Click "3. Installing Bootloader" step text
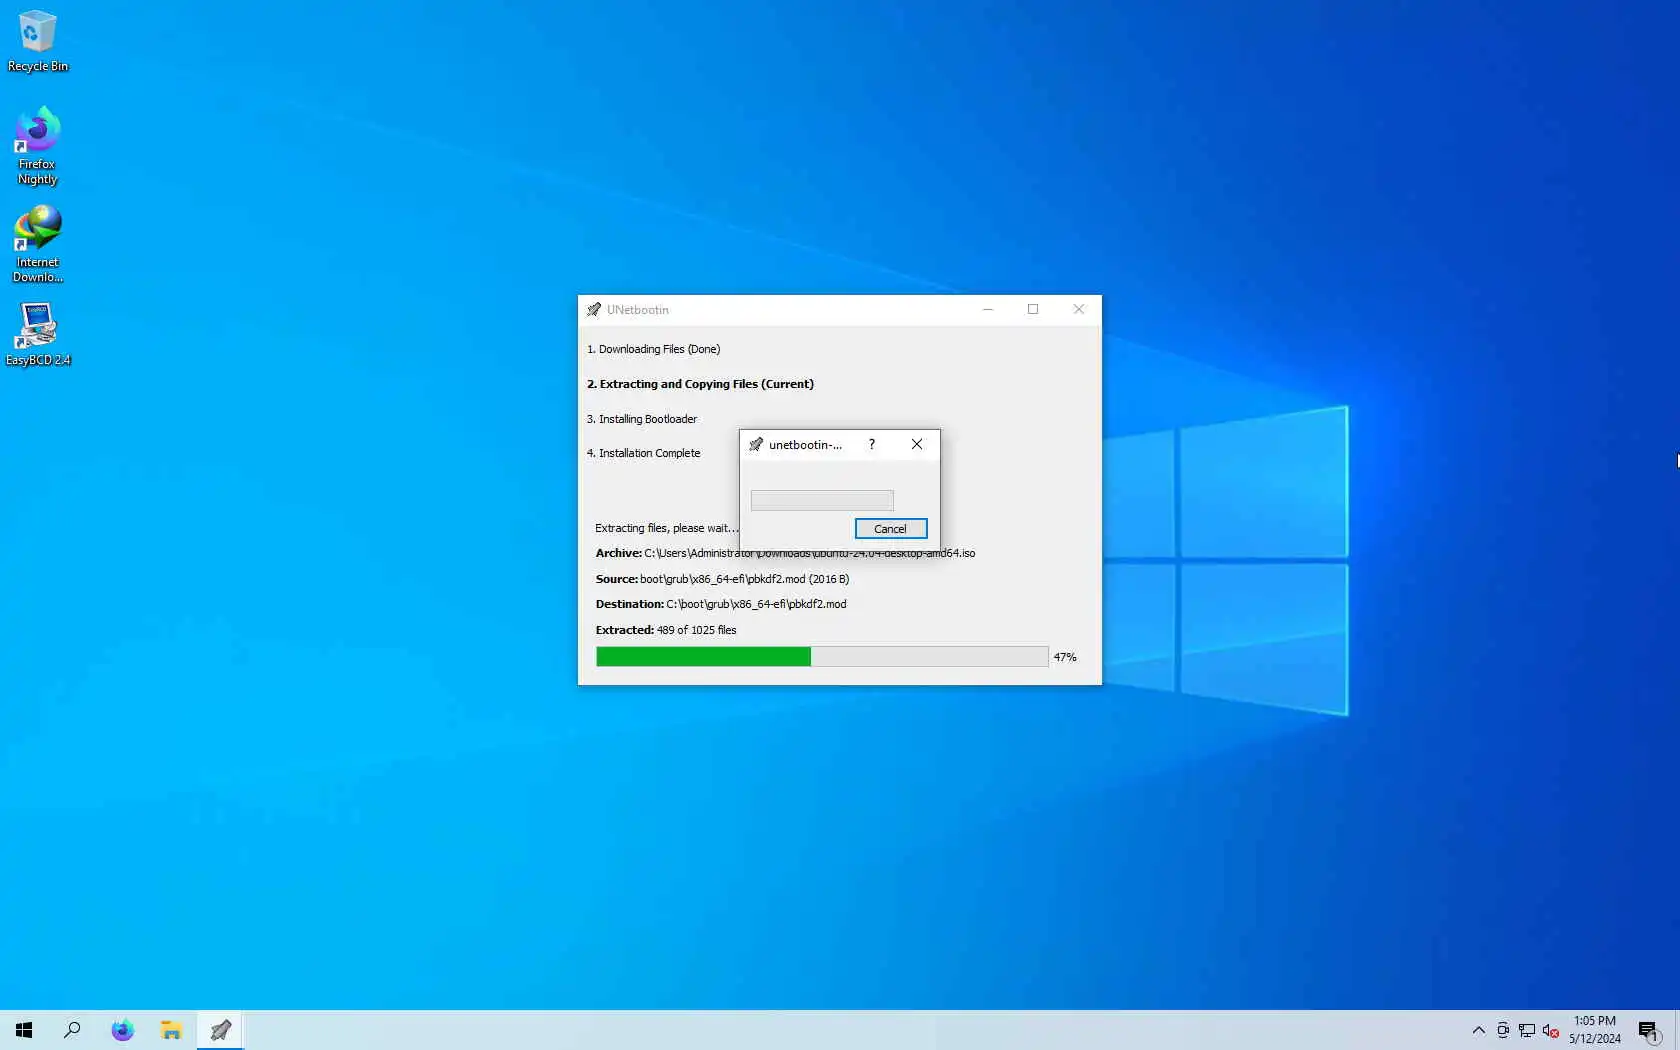The width and height of the screenshot is (1680, 1050). 642,419
